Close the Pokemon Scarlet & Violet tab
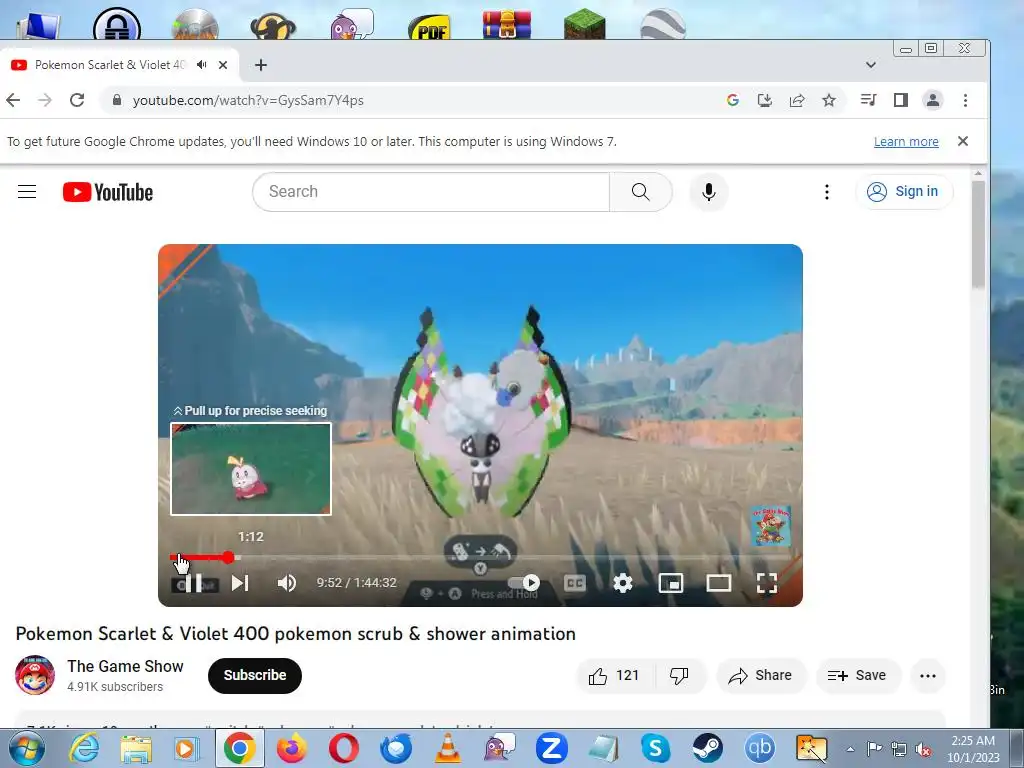Viewport: 1024px width, 768px height. pyautogui.click(x=223, y=65)
